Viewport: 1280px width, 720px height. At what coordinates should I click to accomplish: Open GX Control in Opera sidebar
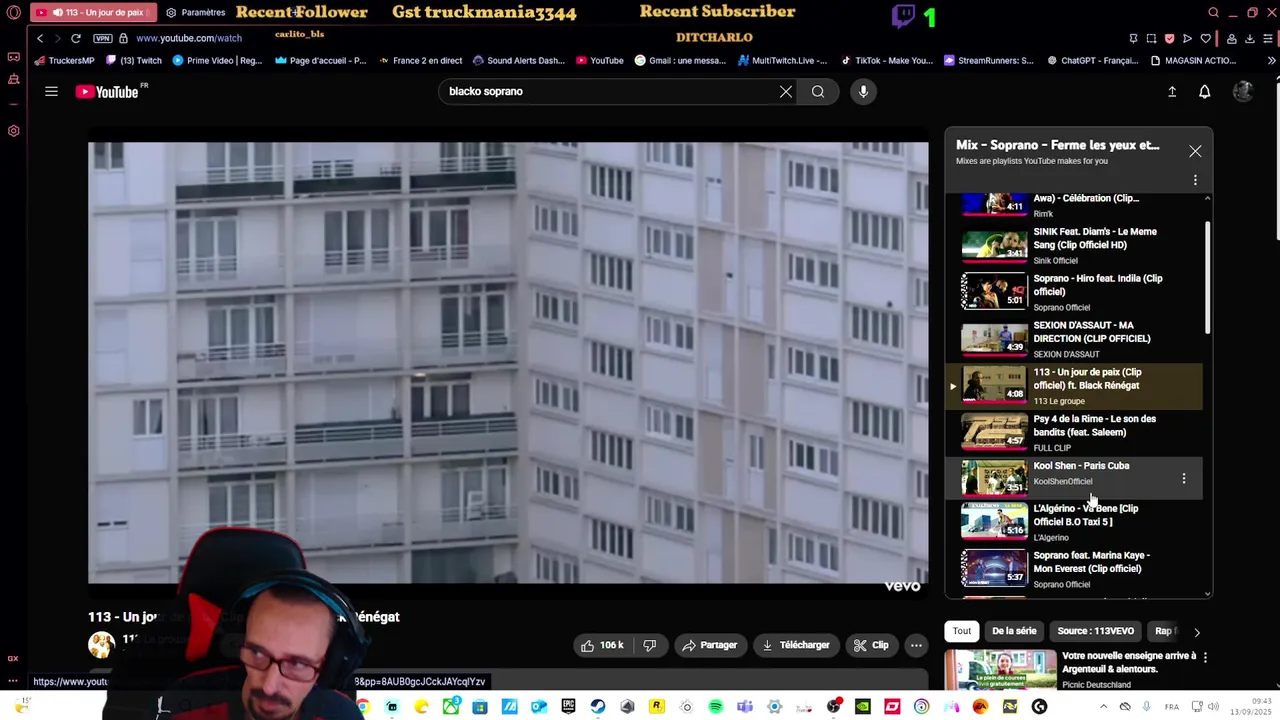click(x=13, y=658)
